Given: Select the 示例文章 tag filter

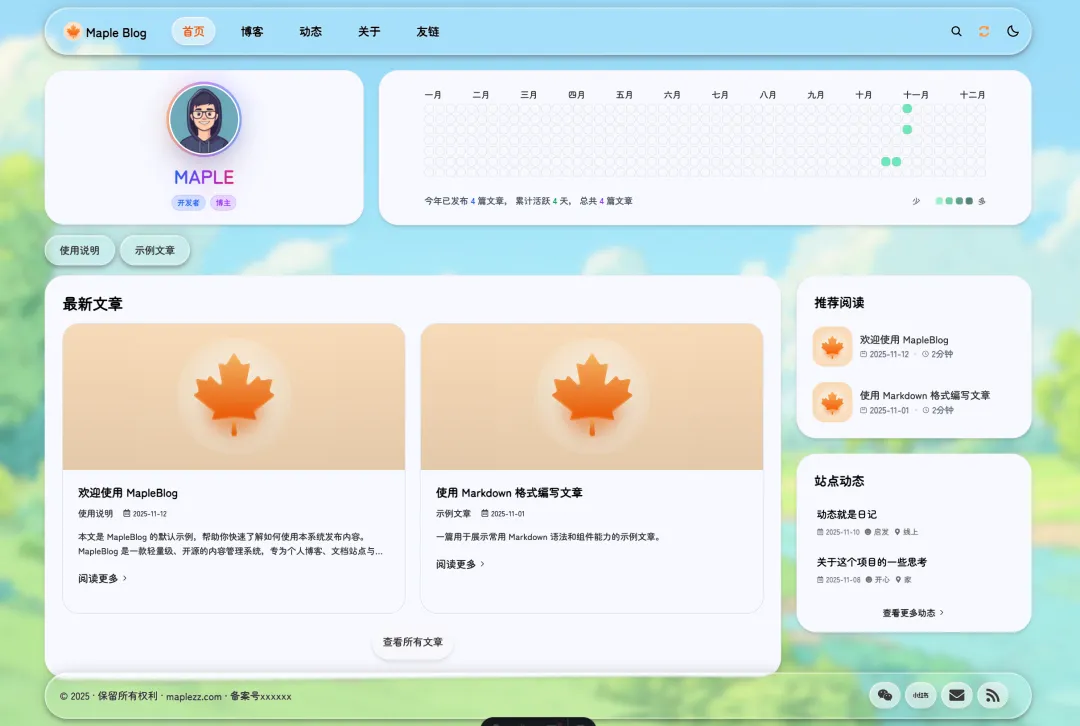Looking at the screenshot, I should [x=155, y=250].
